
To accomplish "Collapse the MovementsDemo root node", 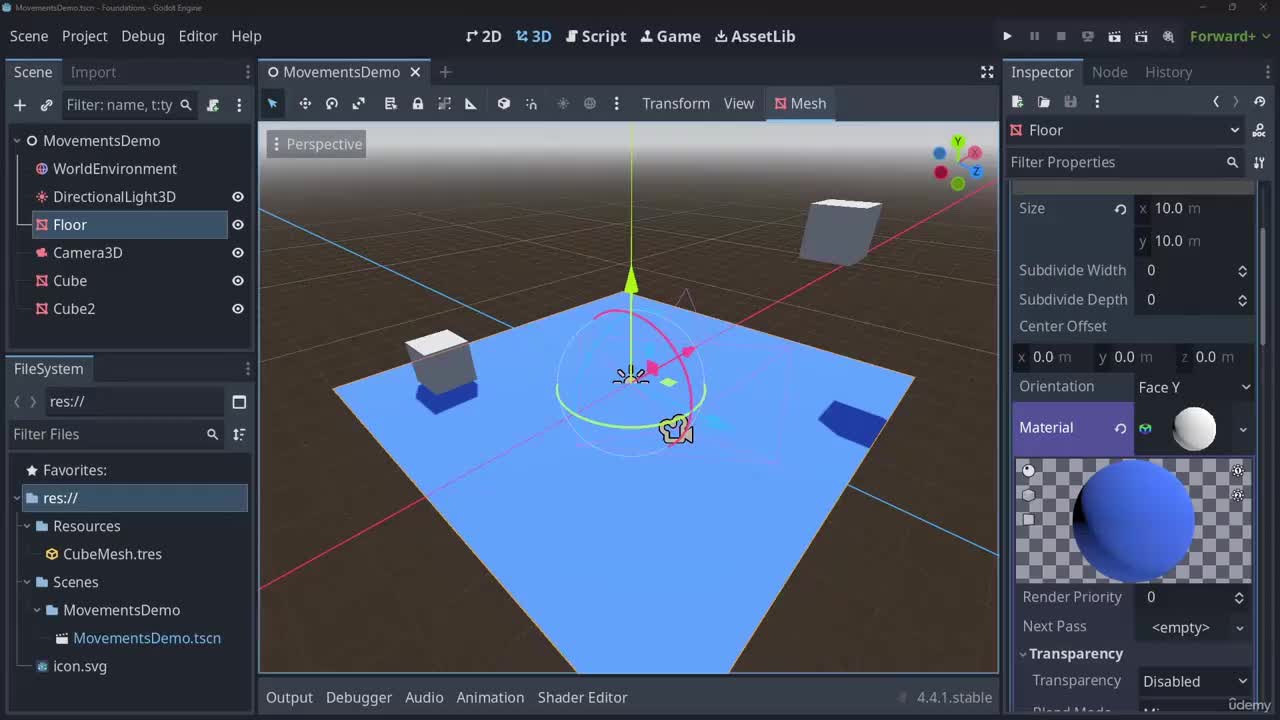I will (17, 141).
